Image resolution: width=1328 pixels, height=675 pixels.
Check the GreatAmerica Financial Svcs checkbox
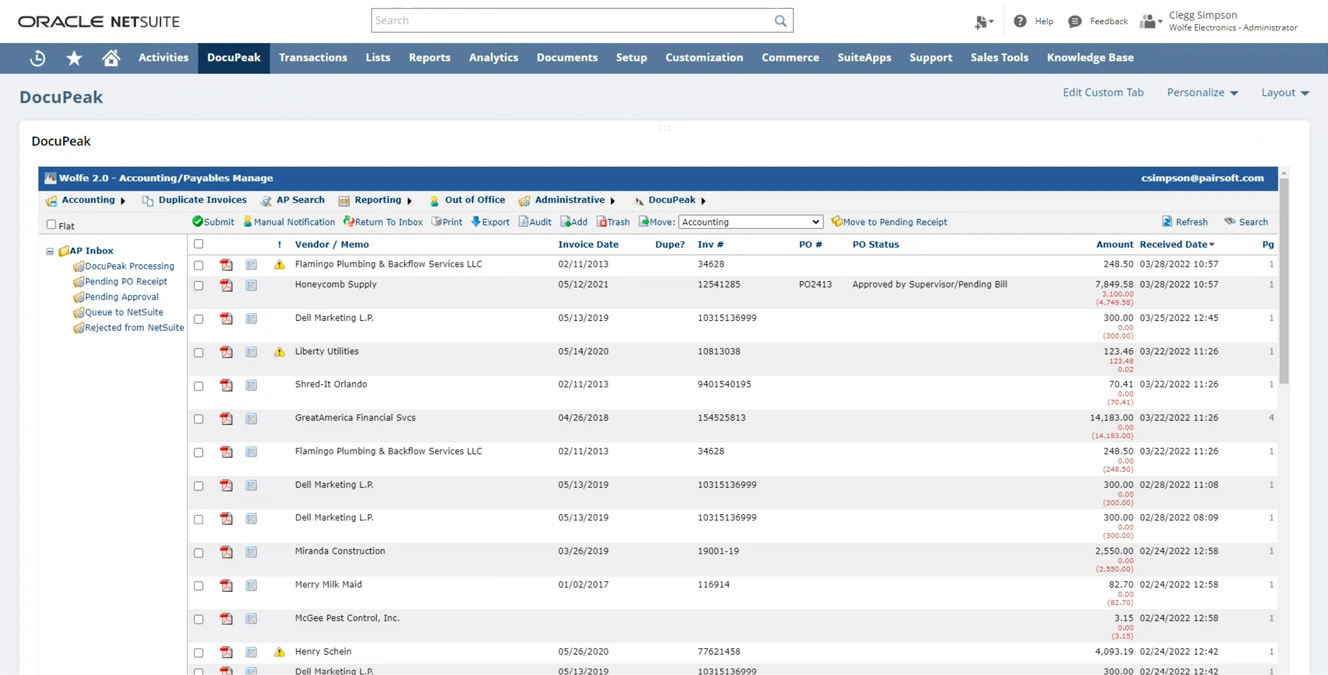click(x=198, y=419)
